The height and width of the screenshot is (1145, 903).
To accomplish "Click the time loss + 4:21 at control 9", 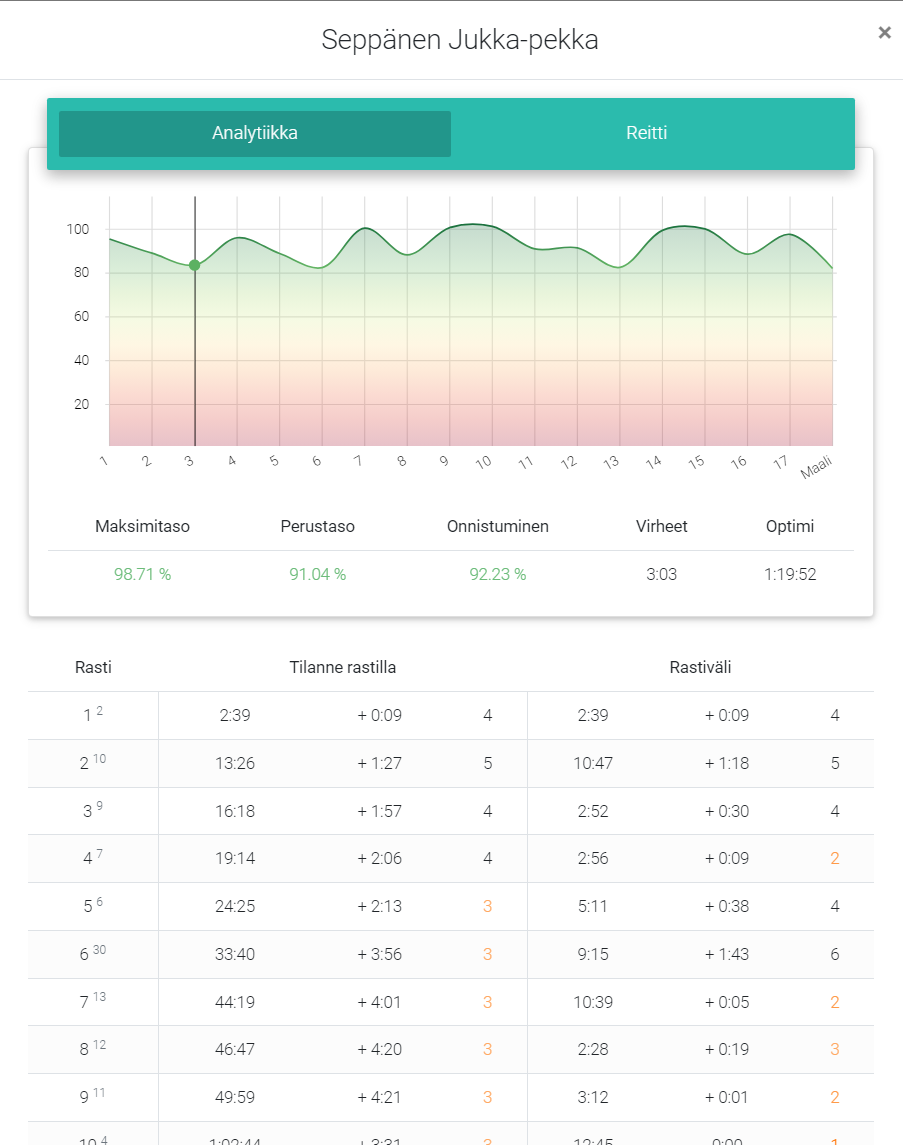I will coord(379,1097).
